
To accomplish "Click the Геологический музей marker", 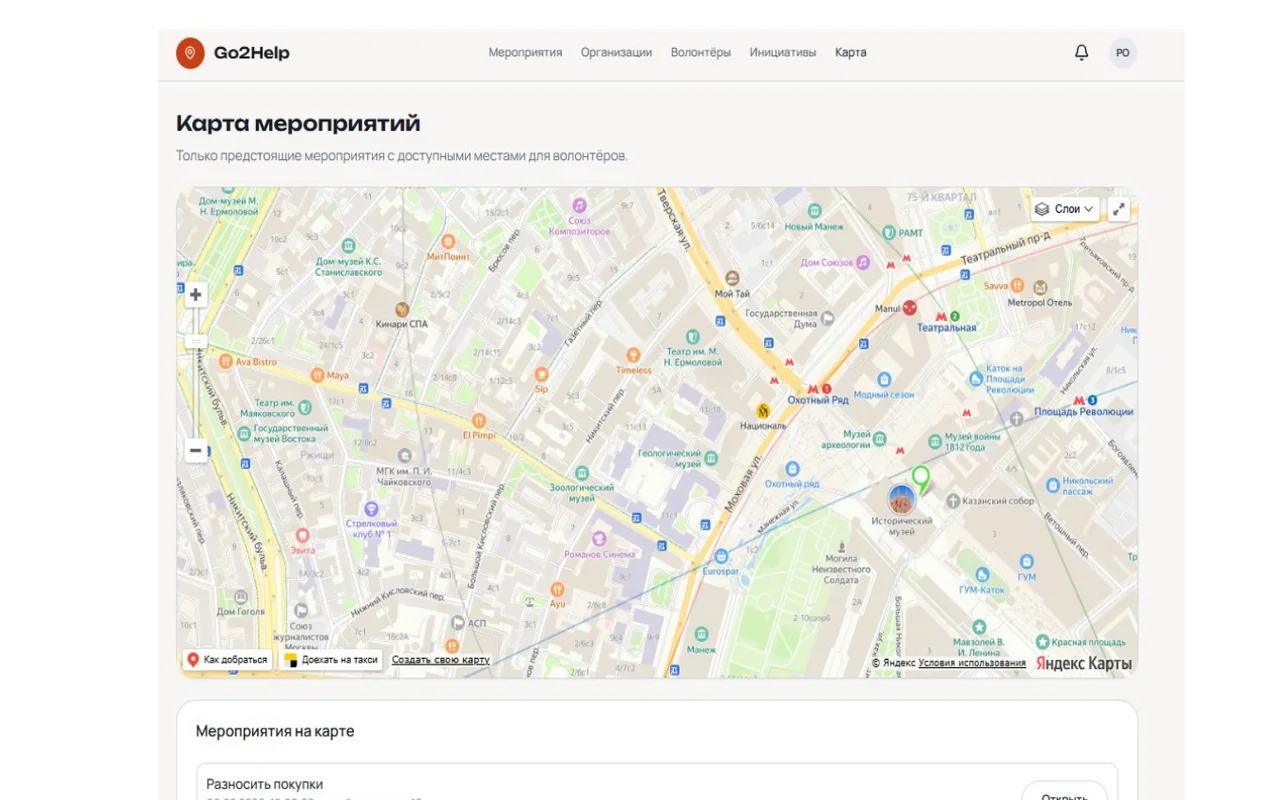I will click(711, 459).
